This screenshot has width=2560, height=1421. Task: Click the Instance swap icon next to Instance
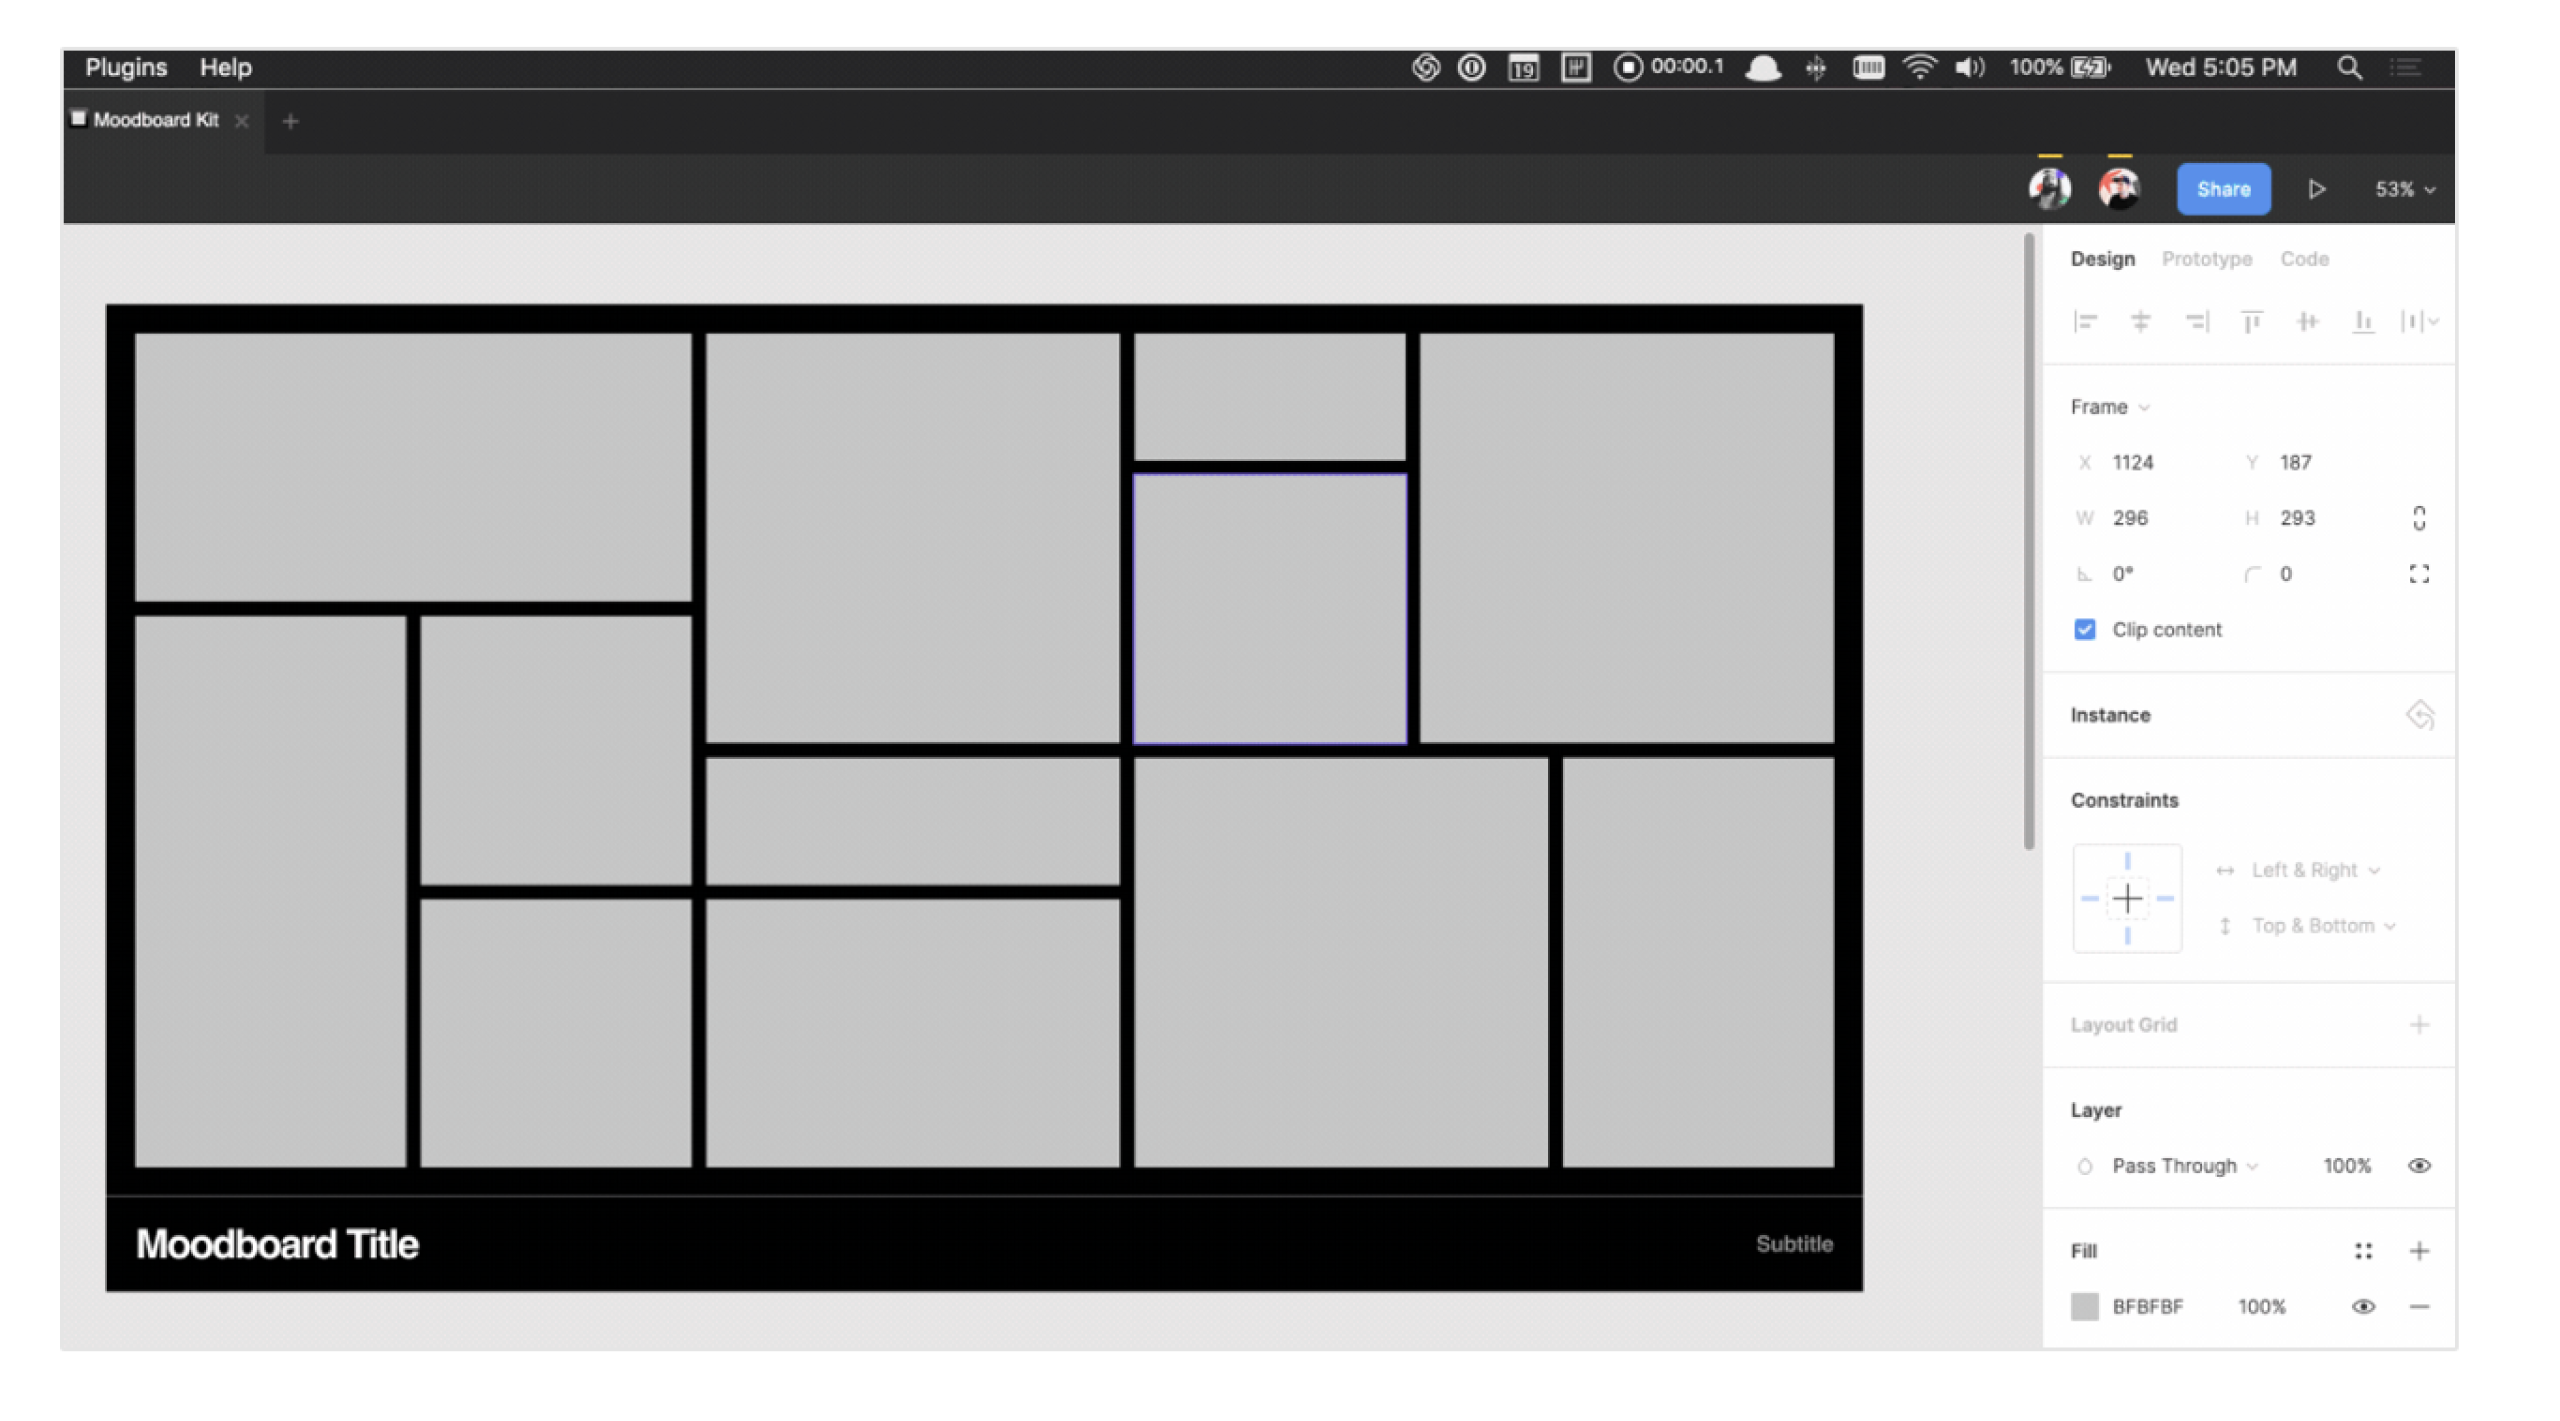(x=2419, y=714)
